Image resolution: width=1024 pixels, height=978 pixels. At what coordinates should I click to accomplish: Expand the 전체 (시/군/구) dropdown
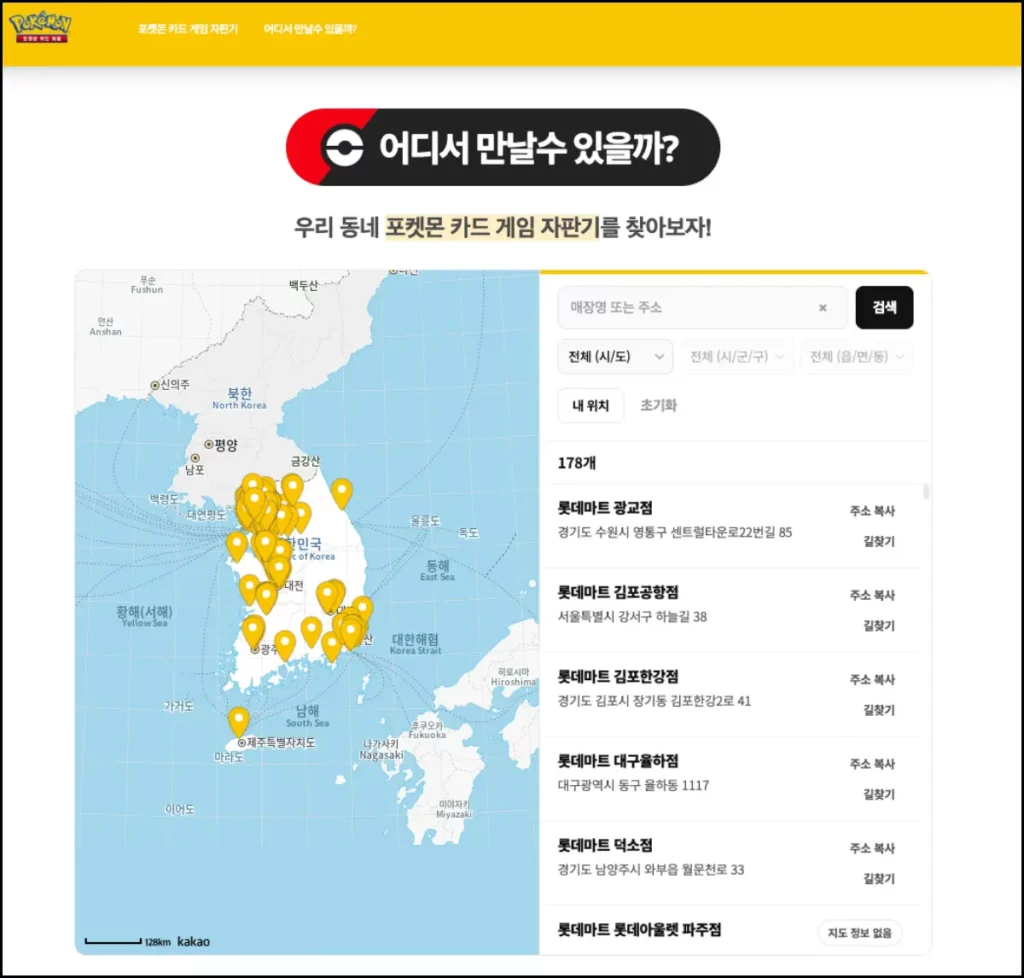click(x=736, y=356)
